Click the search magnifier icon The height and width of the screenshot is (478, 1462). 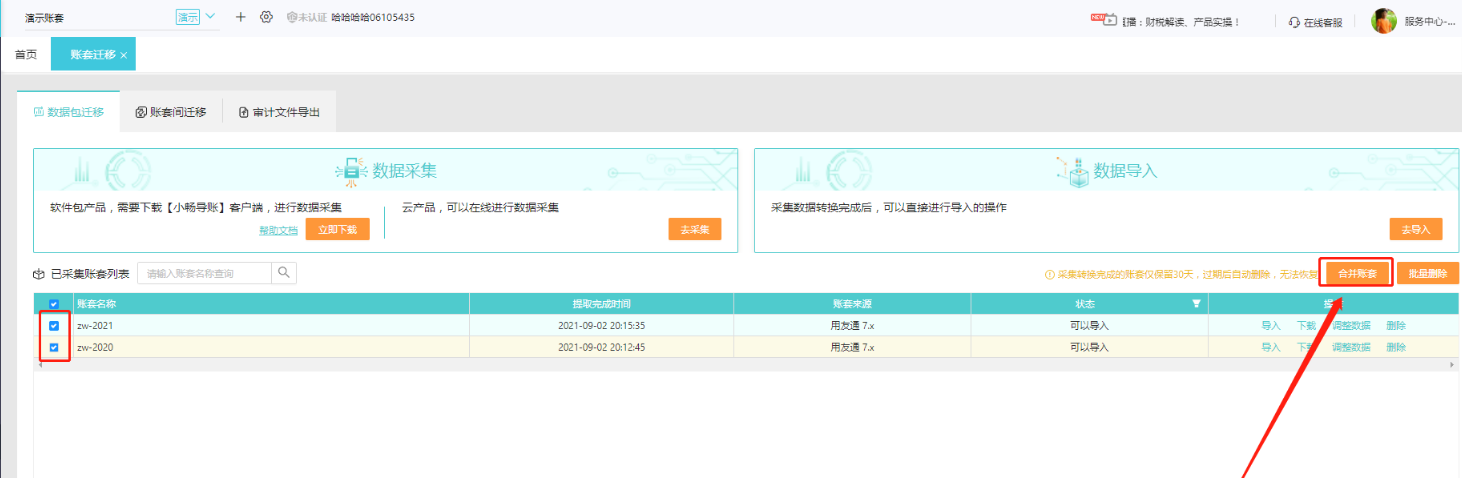click(284, 273)
